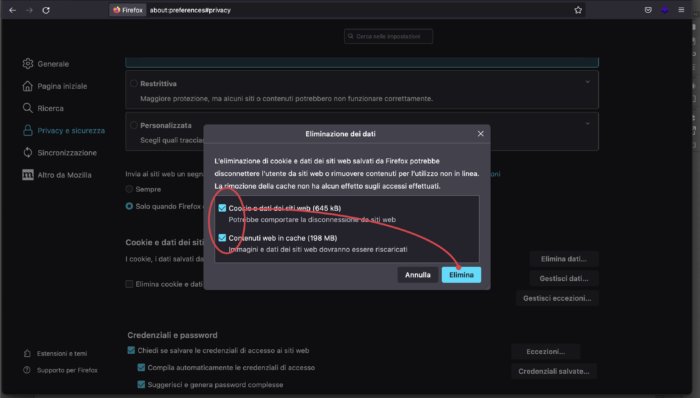
Task: Click the Elimina dati... button
Action: 564,259
